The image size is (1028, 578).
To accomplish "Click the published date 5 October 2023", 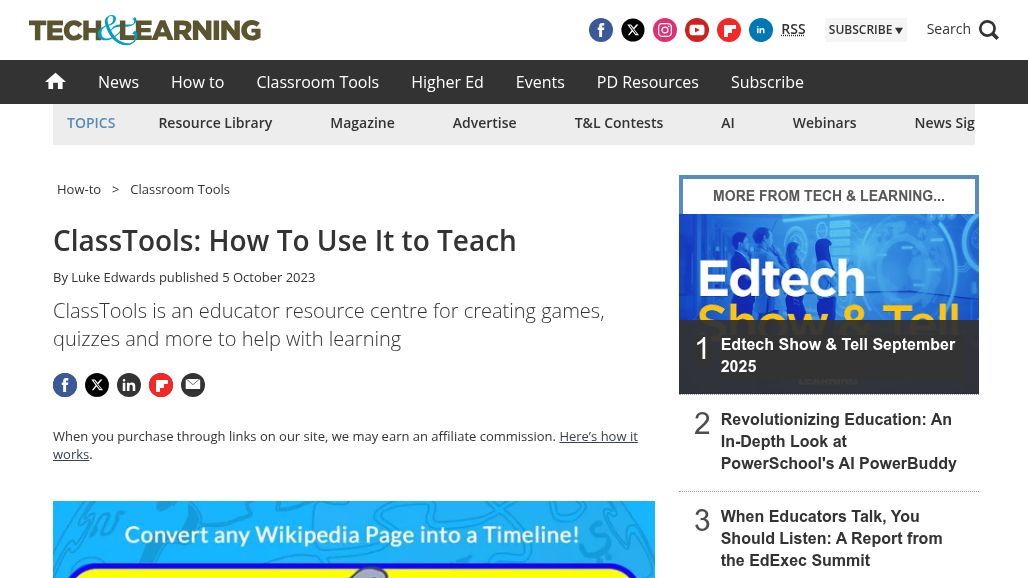I will click(269, 277).
